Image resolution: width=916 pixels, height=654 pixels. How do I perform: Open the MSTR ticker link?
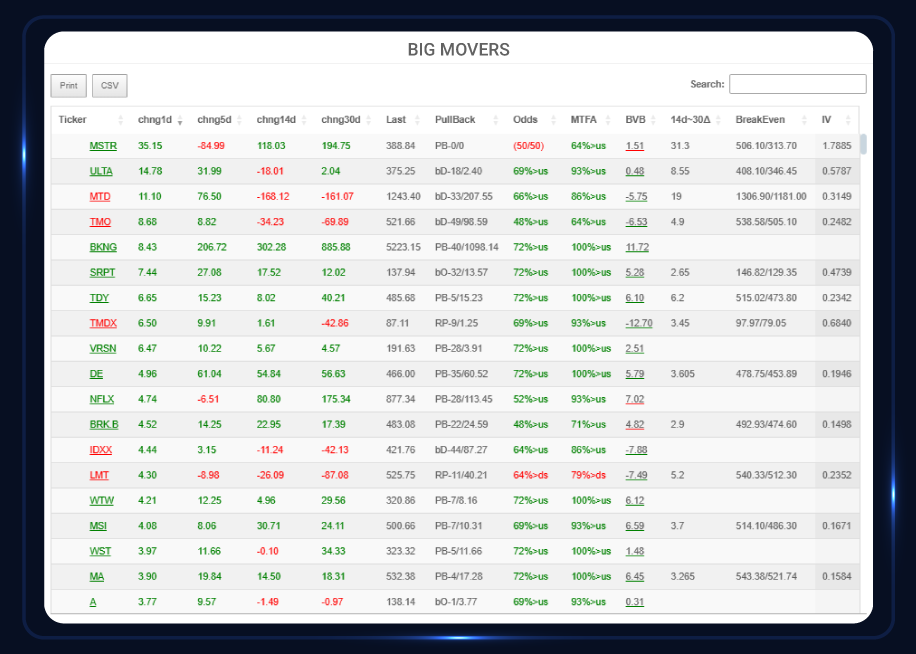point(103,146)
